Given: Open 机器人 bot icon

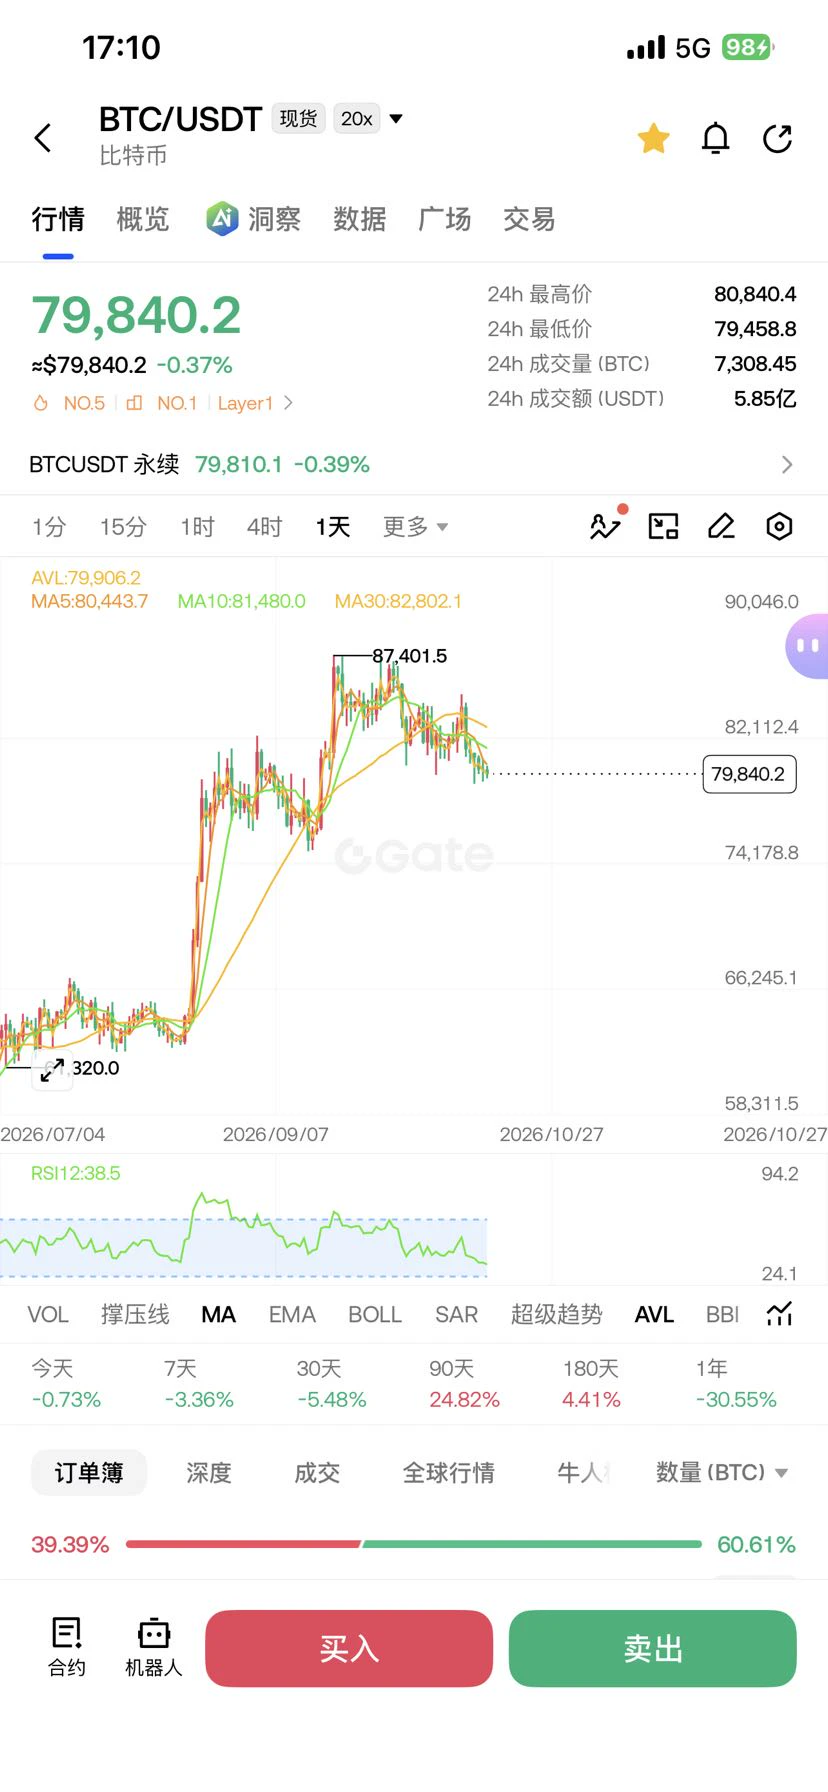Looking at the screenshot, I should click(154, 1646).
